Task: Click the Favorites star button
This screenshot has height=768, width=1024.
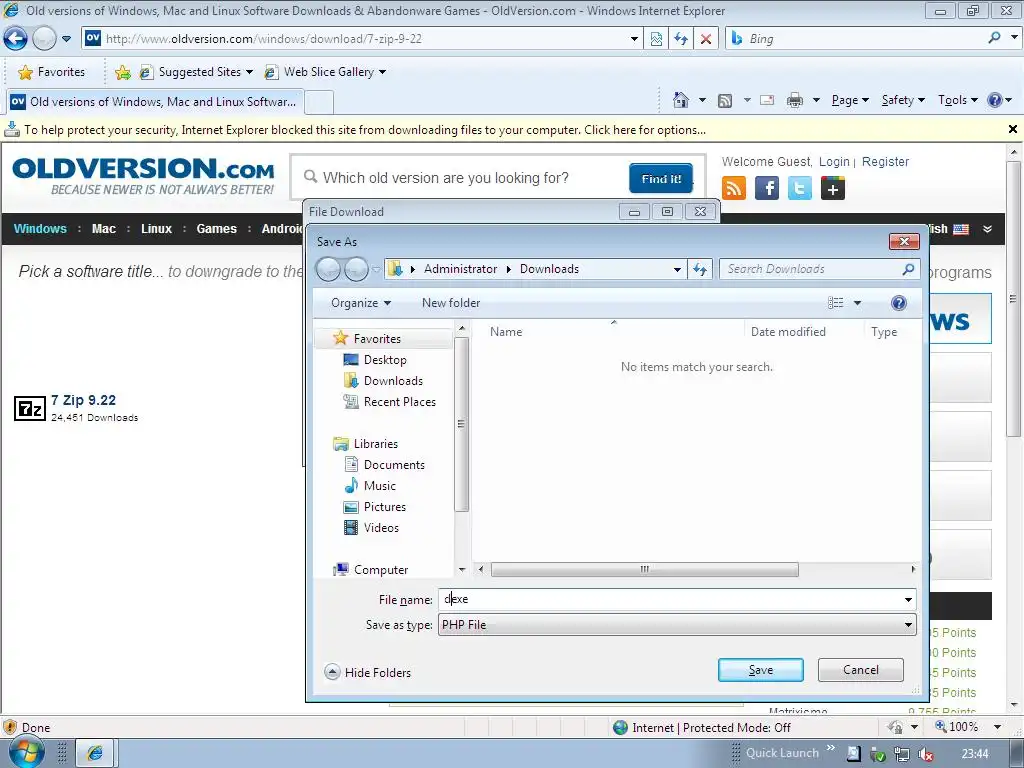Action: [x=52, y=72]
